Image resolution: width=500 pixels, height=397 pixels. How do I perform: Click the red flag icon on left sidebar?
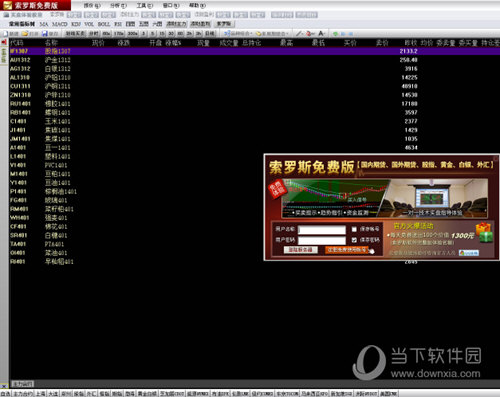click(4, 42)
